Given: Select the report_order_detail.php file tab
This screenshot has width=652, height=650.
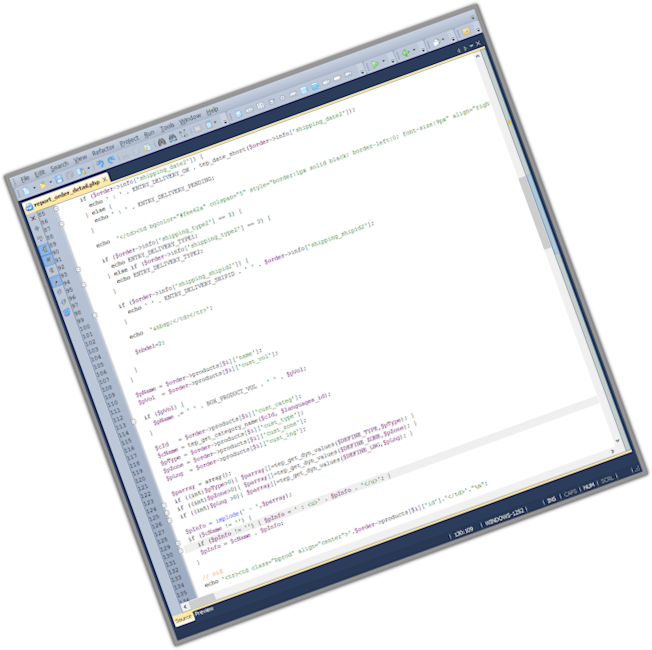Looking at the screenshot, I should [67, 193].
